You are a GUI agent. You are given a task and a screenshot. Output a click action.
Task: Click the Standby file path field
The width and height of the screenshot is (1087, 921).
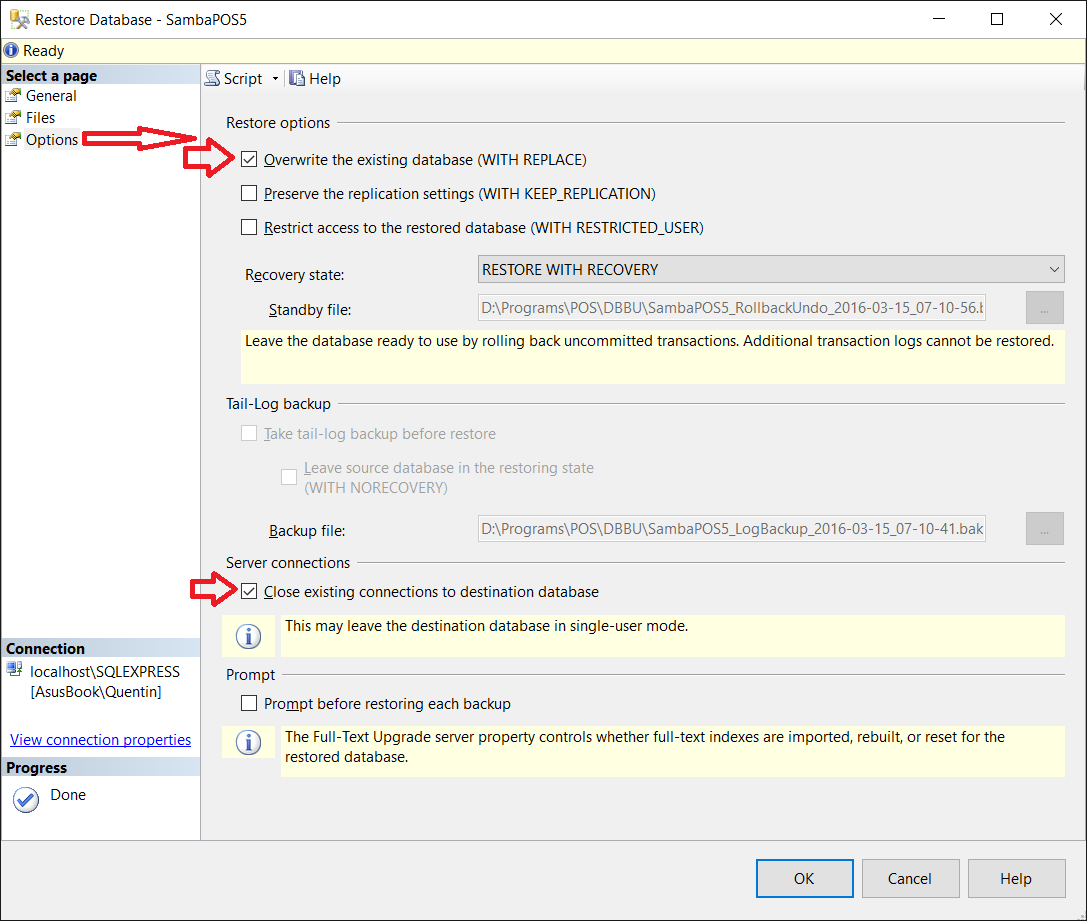[x=731, y=308]
